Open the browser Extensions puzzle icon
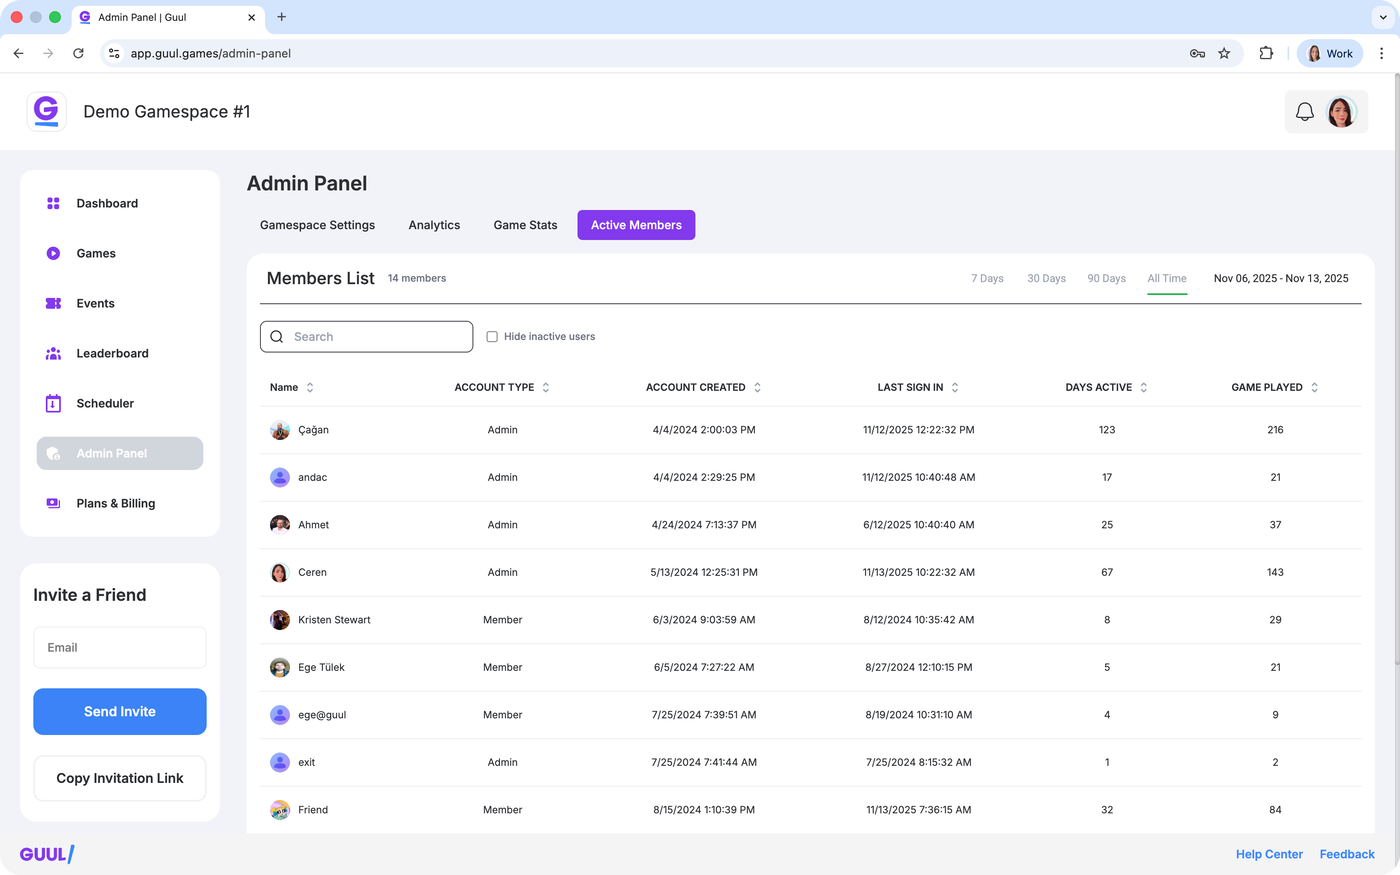 (x=1266, y=54)
